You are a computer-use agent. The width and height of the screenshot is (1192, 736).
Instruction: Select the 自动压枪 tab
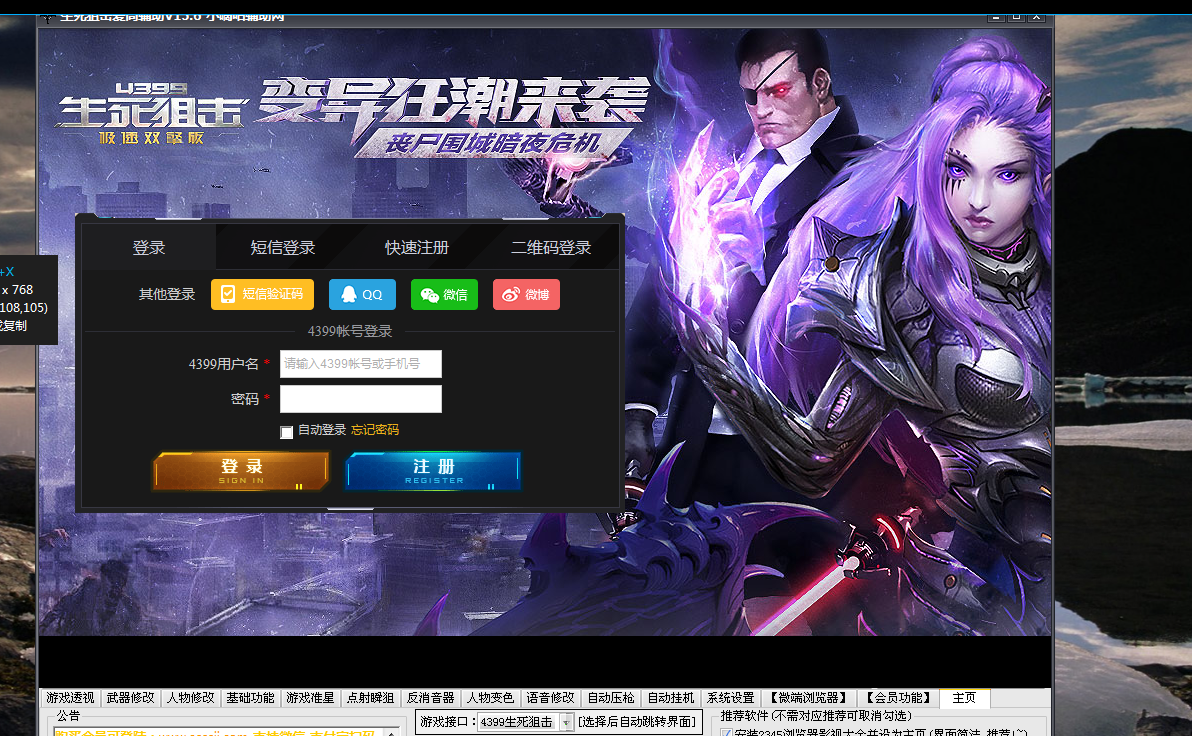tap(610, 698)
